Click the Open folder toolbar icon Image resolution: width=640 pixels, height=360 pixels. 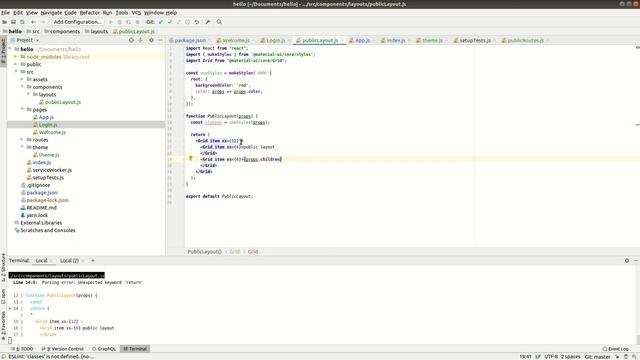pos(5,22)
